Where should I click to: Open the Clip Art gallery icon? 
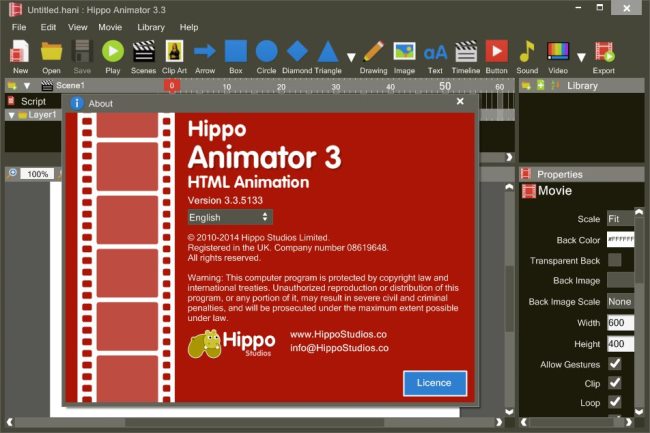tap(174, 57)
